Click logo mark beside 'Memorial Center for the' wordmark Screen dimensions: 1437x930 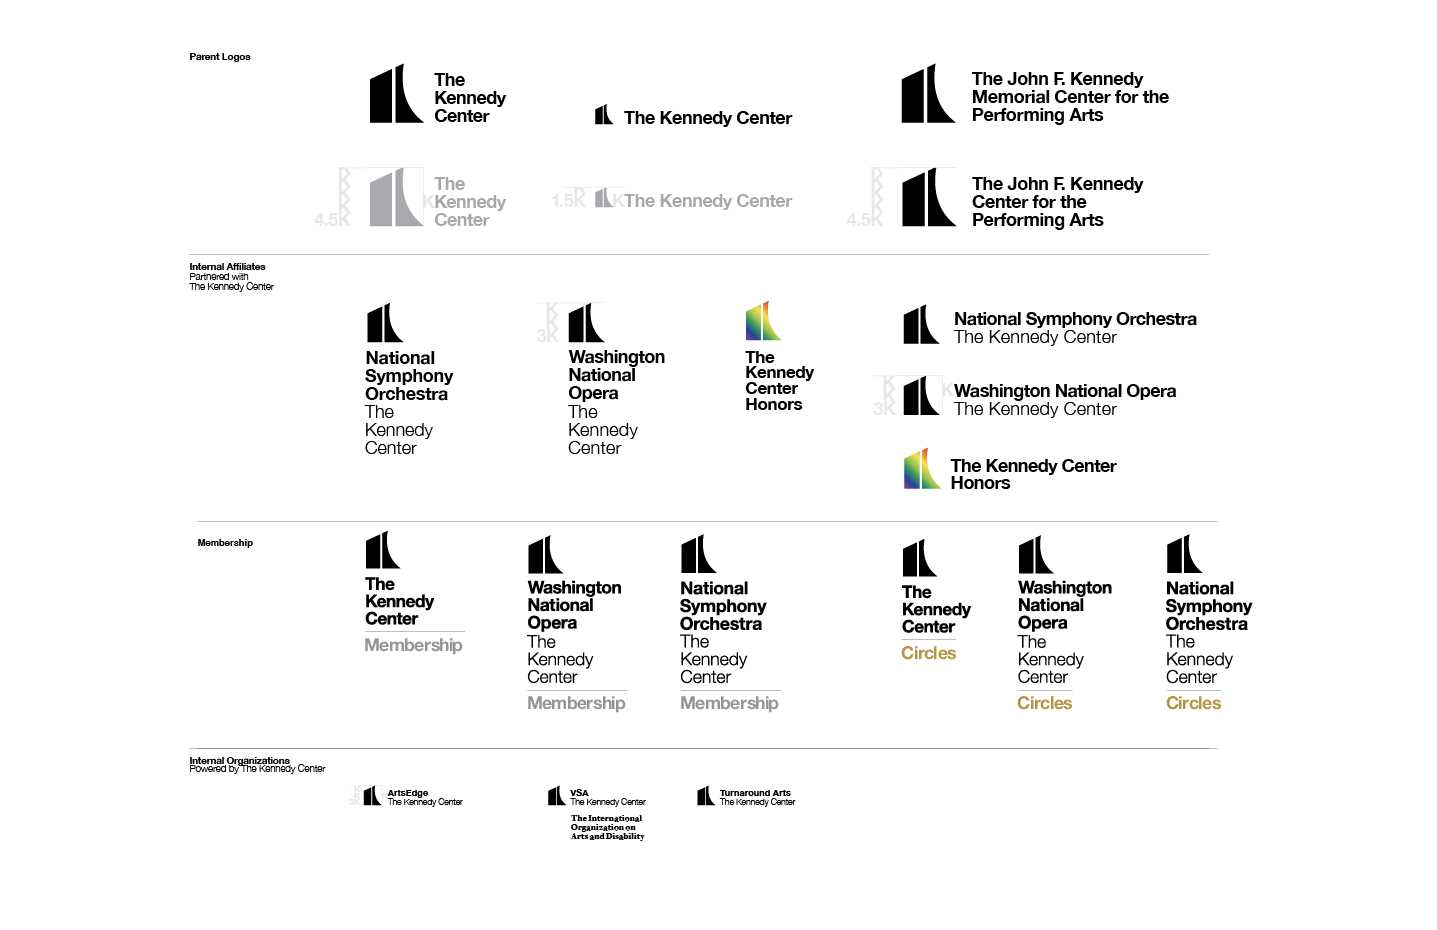coord(928,93)
